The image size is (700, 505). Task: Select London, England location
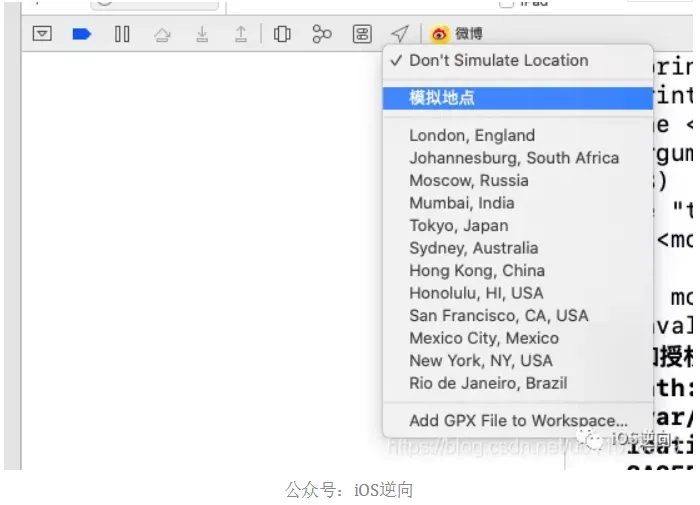(518, 135)
